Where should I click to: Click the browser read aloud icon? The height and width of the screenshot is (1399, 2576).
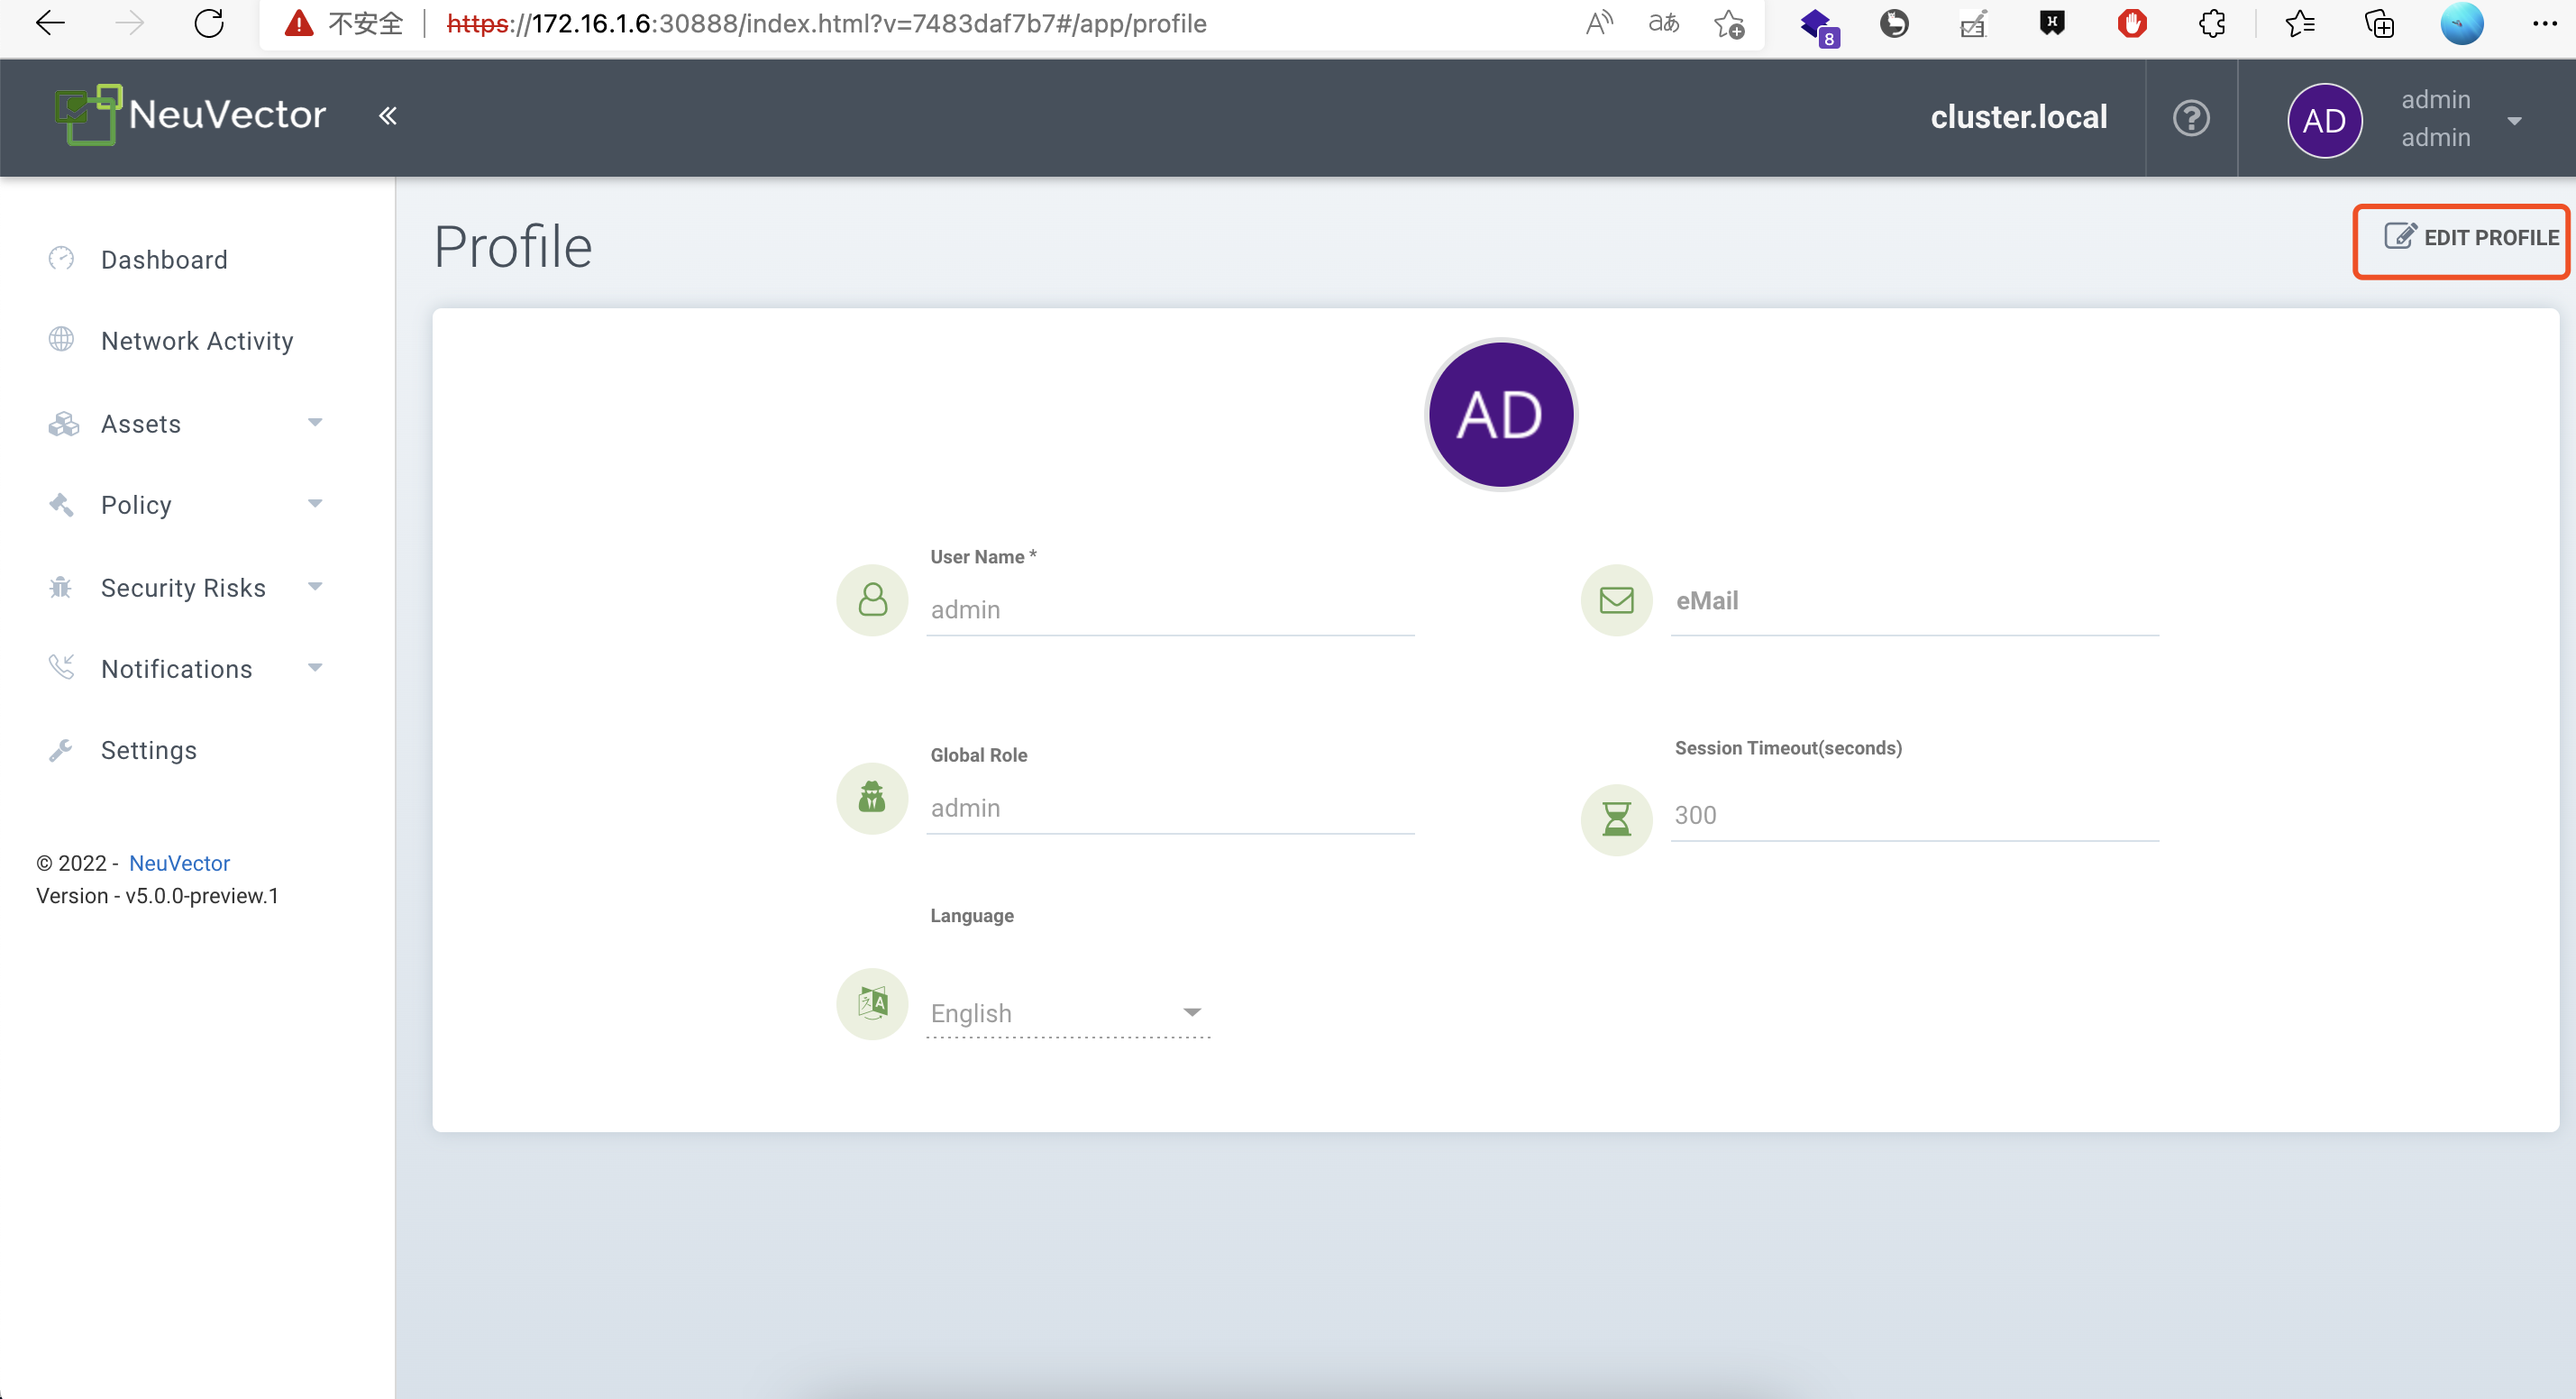[1599, 23]
